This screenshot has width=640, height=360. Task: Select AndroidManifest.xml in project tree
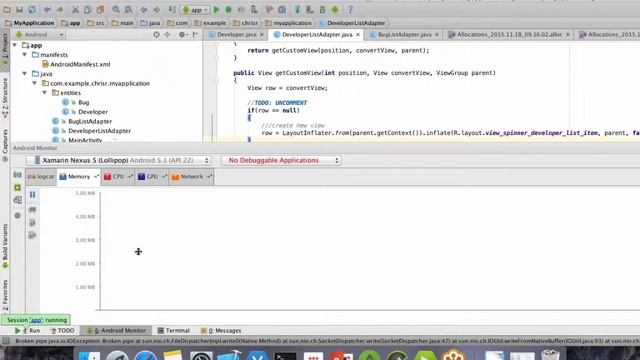76,64
